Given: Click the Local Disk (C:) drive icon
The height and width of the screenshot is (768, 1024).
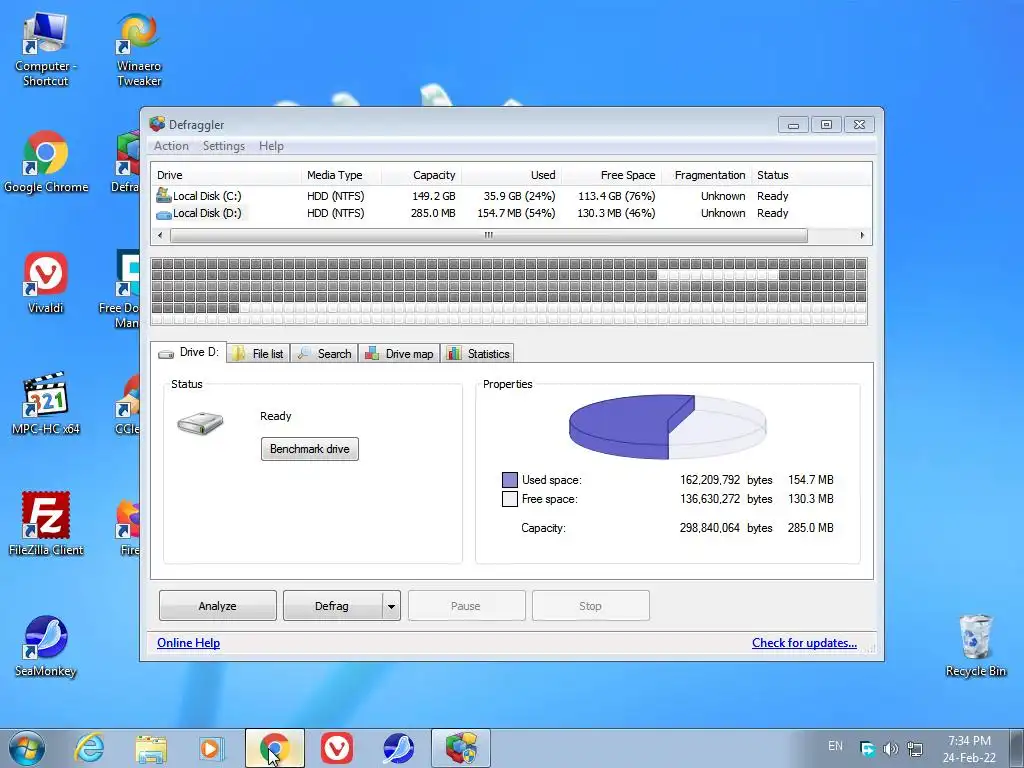Looking at the screenshot, I should point(163,195).
